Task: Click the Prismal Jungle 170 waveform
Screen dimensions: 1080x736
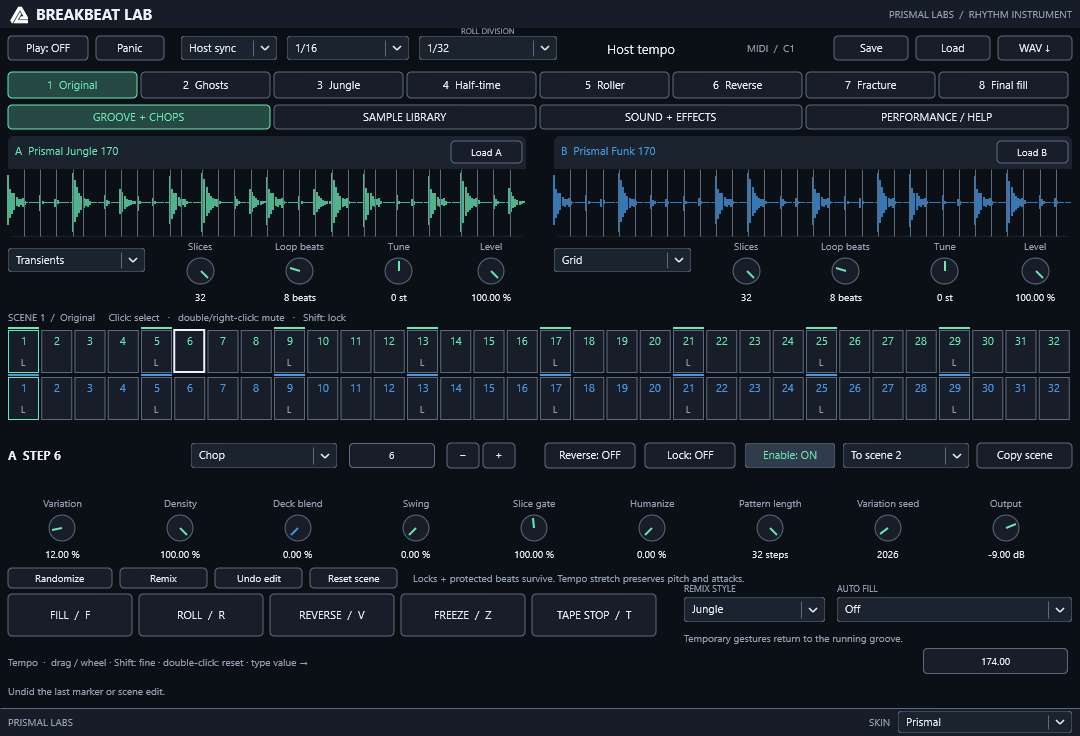Action: (x=266, y=202)
